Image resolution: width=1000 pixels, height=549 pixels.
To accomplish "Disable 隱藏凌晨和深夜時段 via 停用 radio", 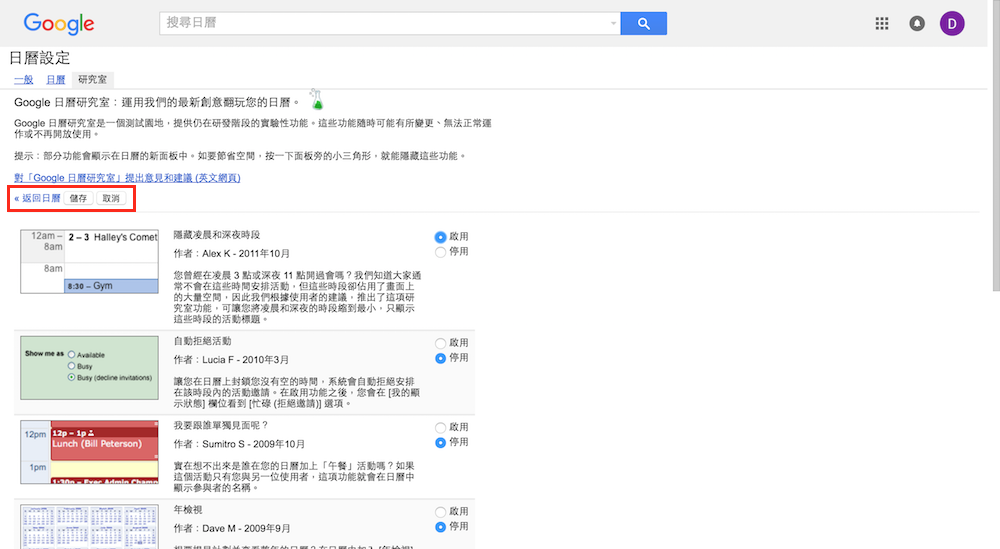I will [x=441, y=252].
